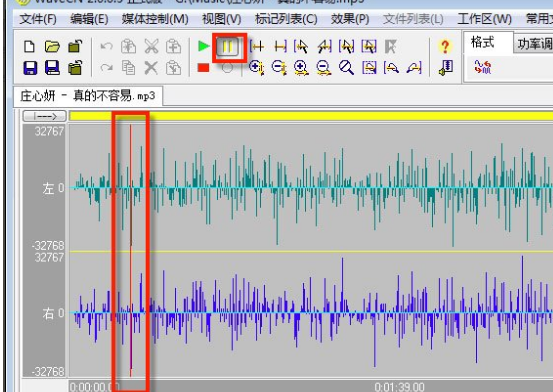Click the |---> button above the amplitude scale

tap(44, 116)
